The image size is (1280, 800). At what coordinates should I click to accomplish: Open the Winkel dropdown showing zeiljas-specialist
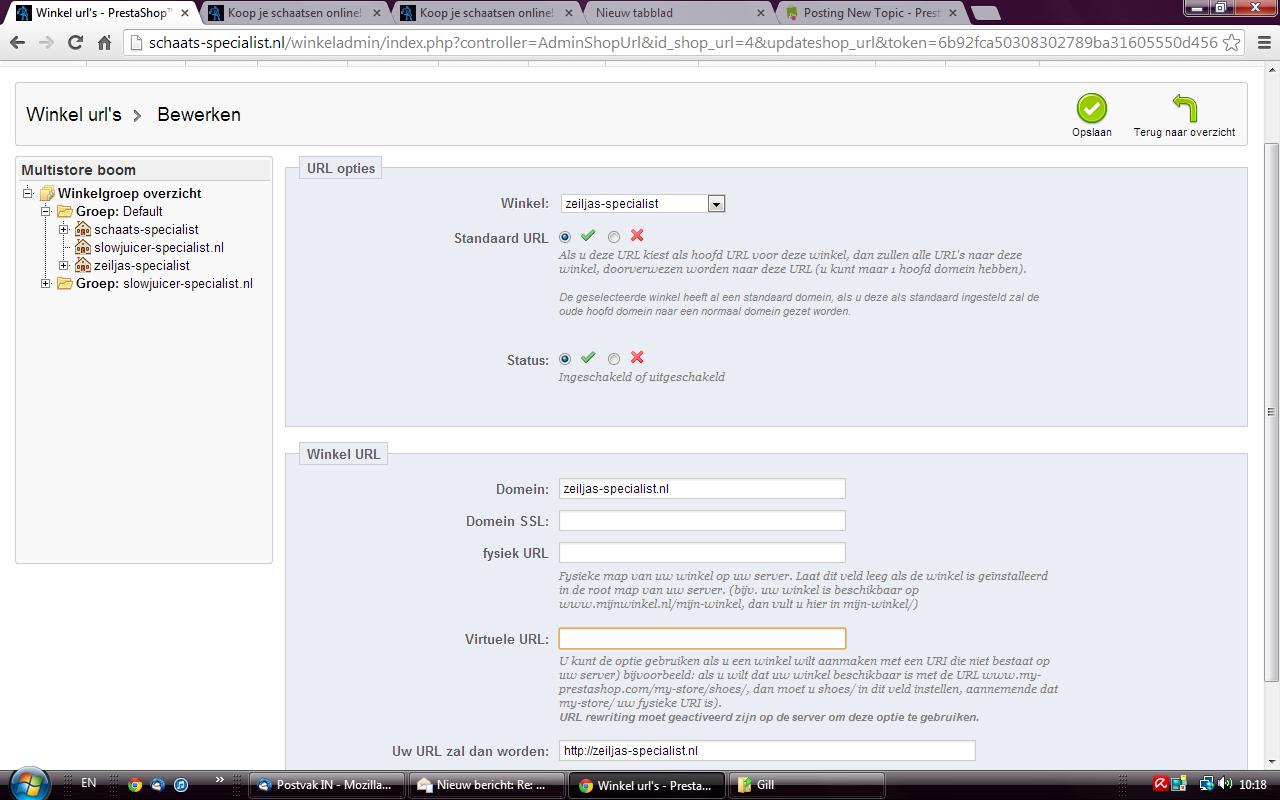coord(643,204)
